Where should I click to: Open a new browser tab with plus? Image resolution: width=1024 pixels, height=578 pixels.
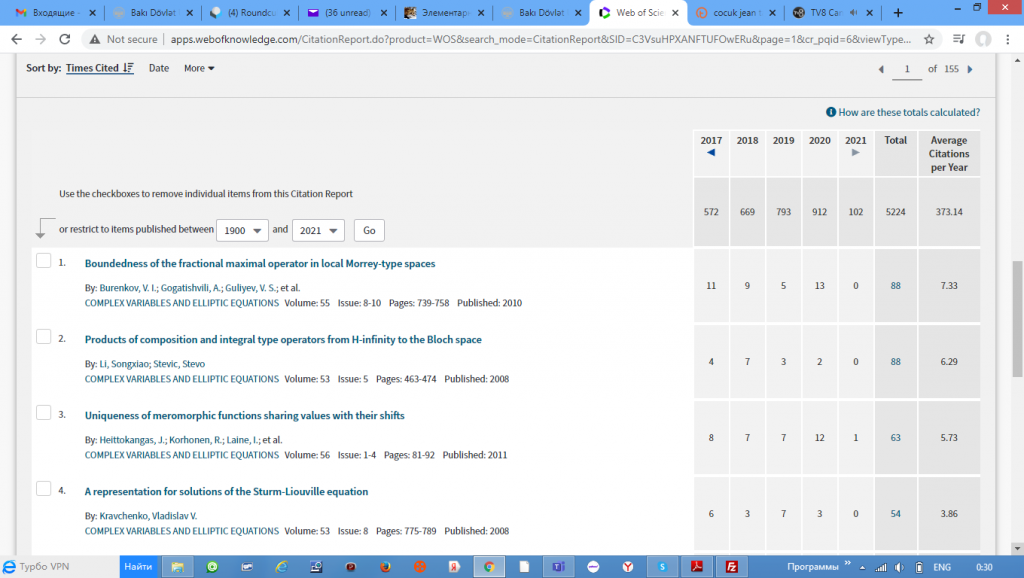pos(897,13)
